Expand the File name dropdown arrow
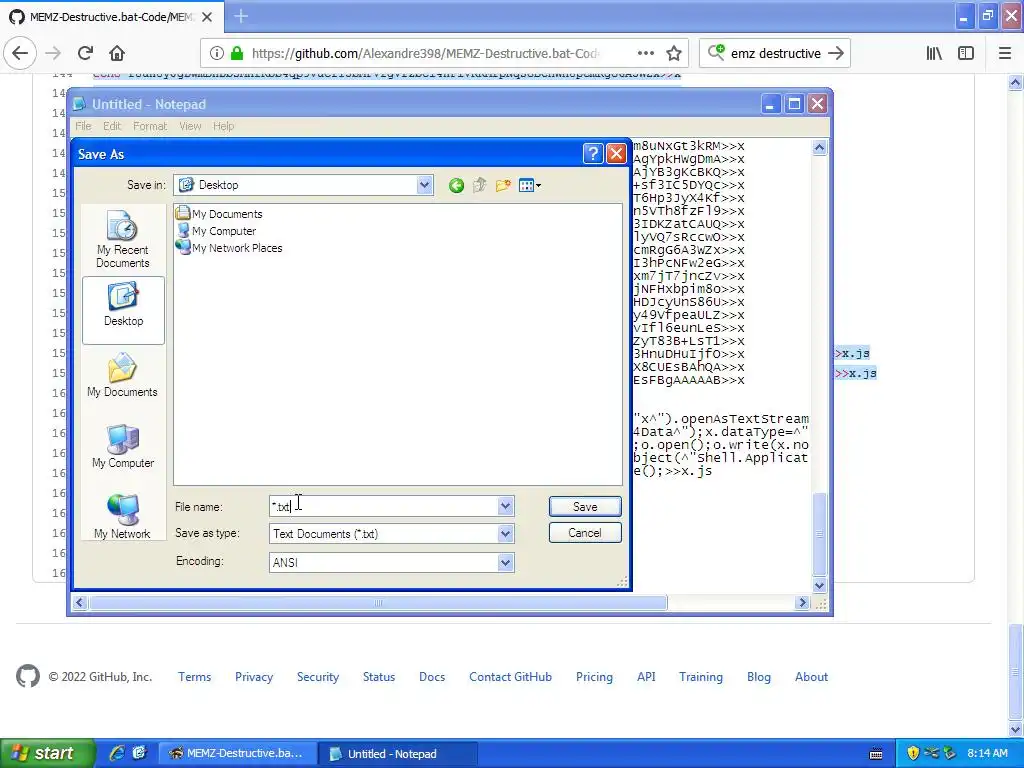 [505, 506]
